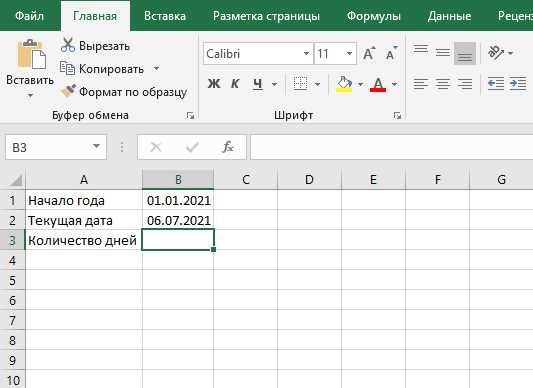Expand the borders dropdown arrow
This screenshot has height=388, width=533.
[317, 84]
